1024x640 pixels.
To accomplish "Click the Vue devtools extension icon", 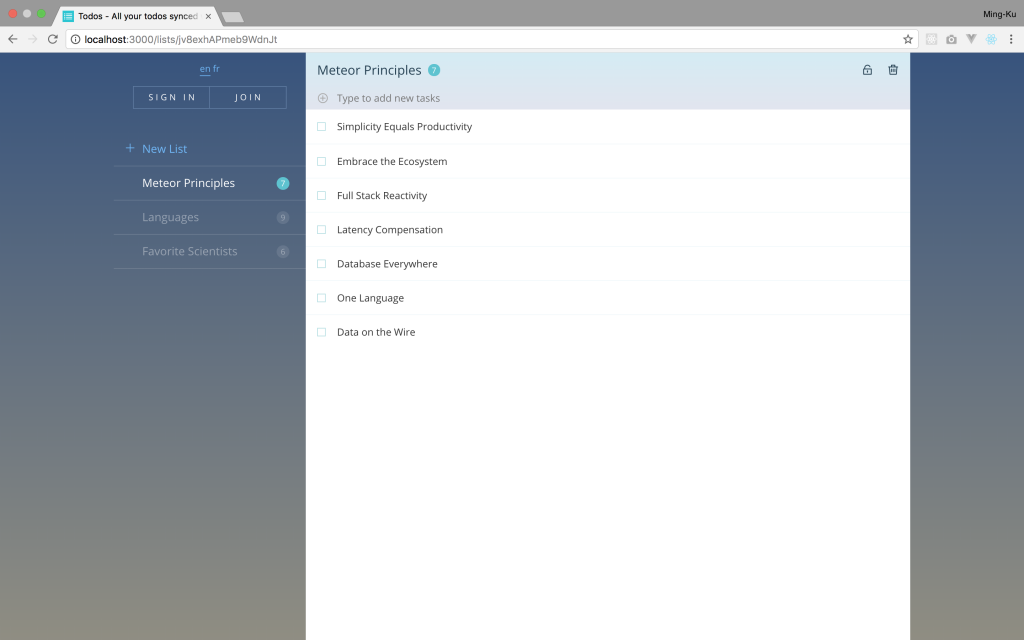I will click(x=971, y=39).
